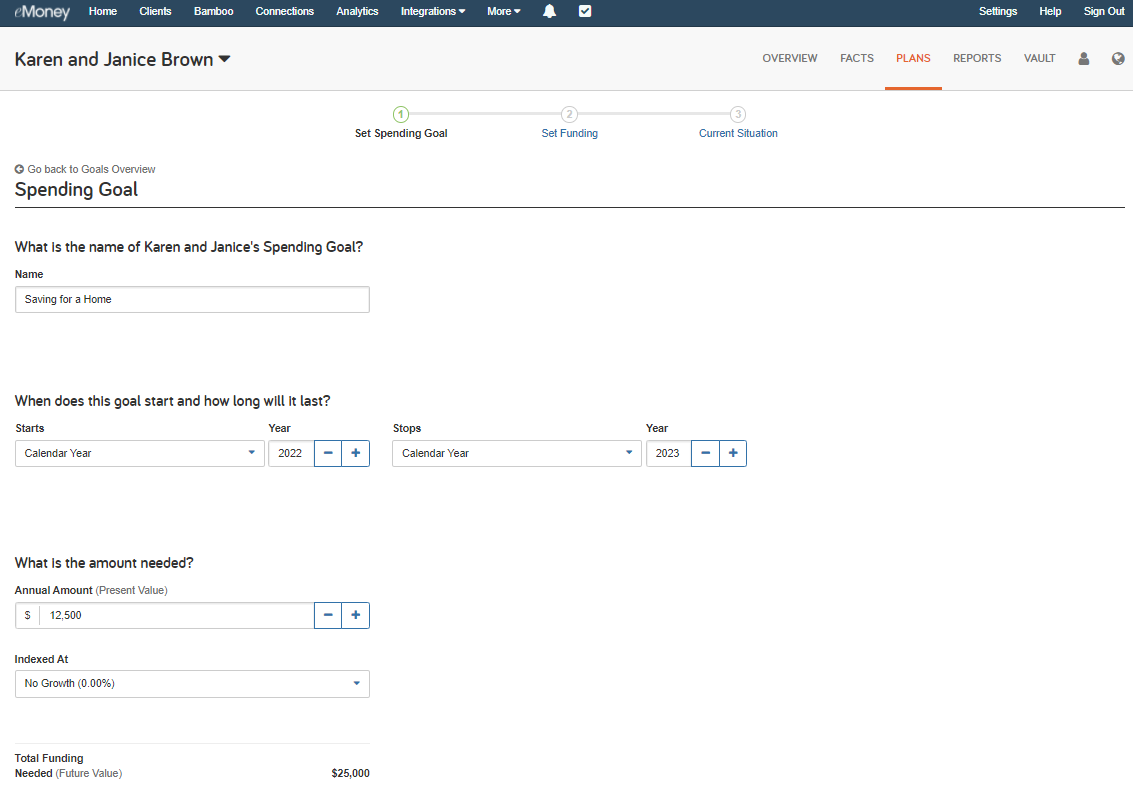Open the client profile person icon
This screenshot has width=1133, height=796.
[1083, 59]
